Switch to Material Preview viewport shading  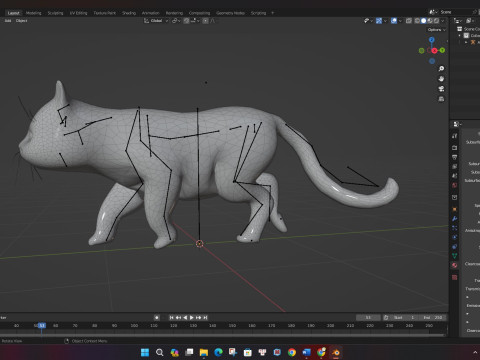430,21
